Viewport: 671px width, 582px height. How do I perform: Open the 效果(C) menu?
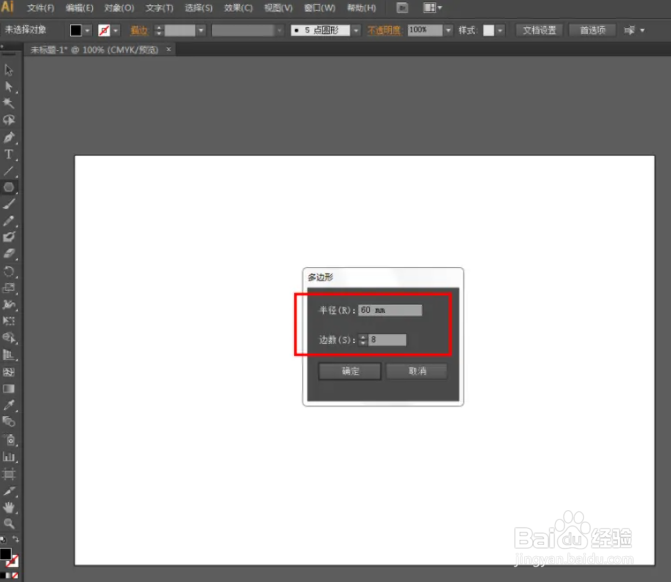pos(238,8)
